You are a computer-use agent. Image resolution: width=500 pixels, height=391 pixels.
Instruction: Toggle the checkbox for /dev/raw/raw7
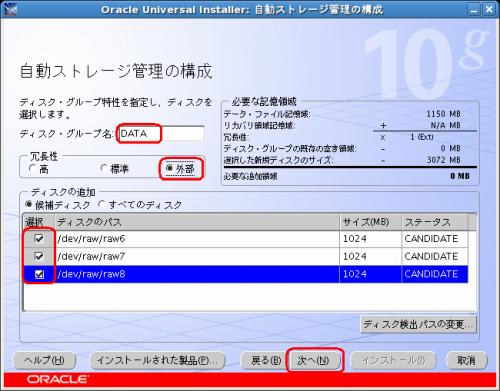(x=39, y=256)
